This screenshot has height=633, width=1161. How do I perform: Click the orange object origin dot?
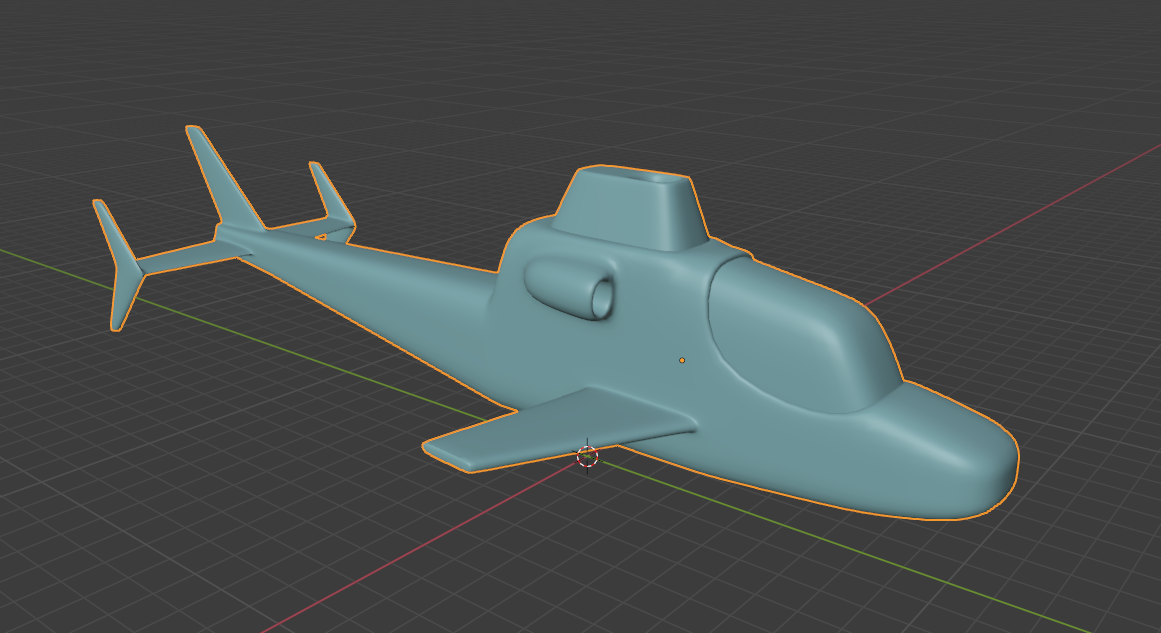coord(682,361)
